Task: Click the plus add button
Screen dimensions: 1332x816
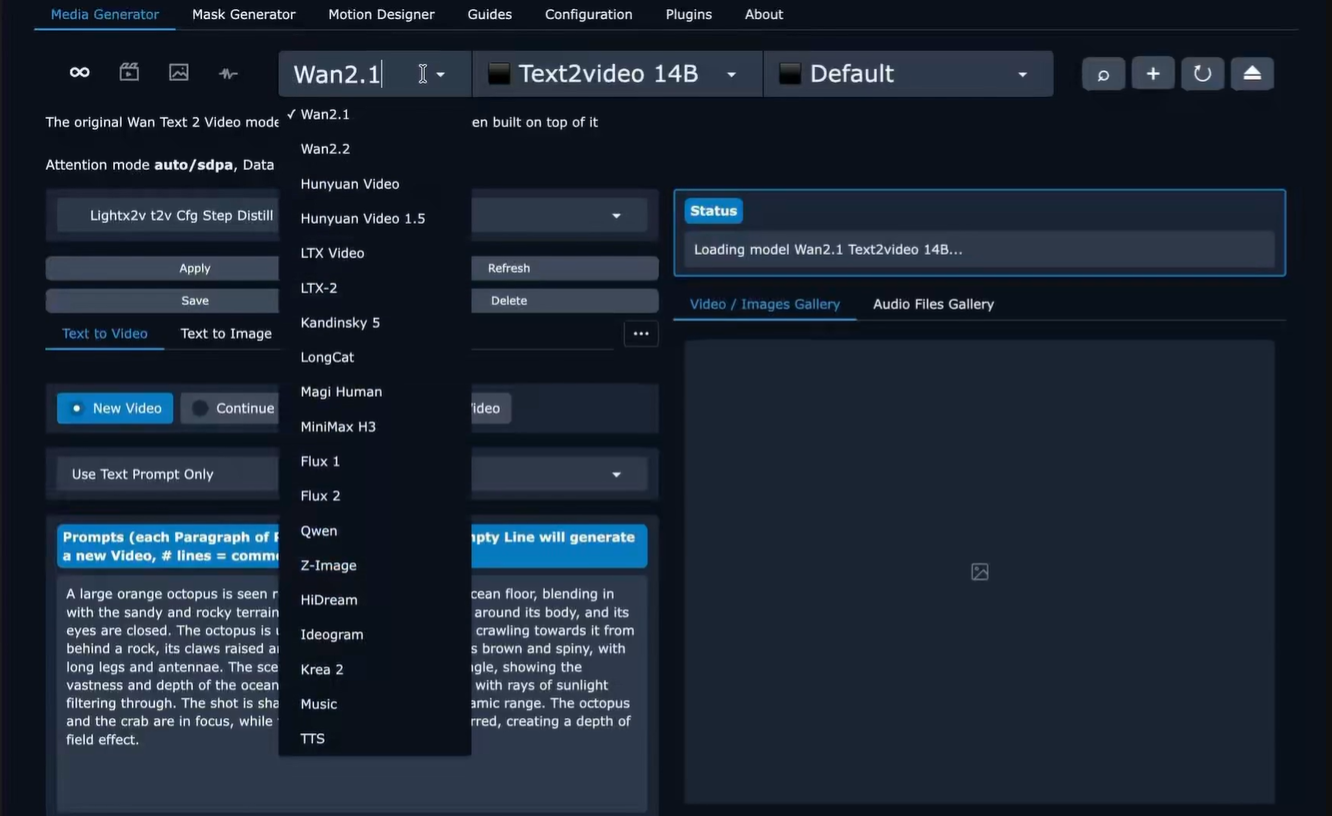Action: point(1153,74)
